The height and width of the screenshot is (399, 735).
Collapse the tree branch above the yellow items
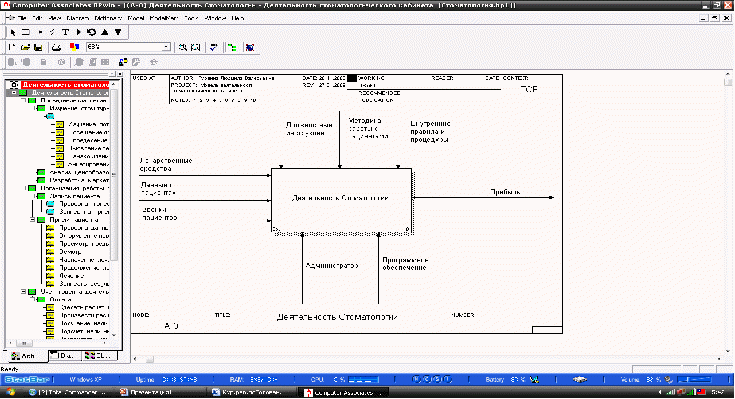click(33, 219)
